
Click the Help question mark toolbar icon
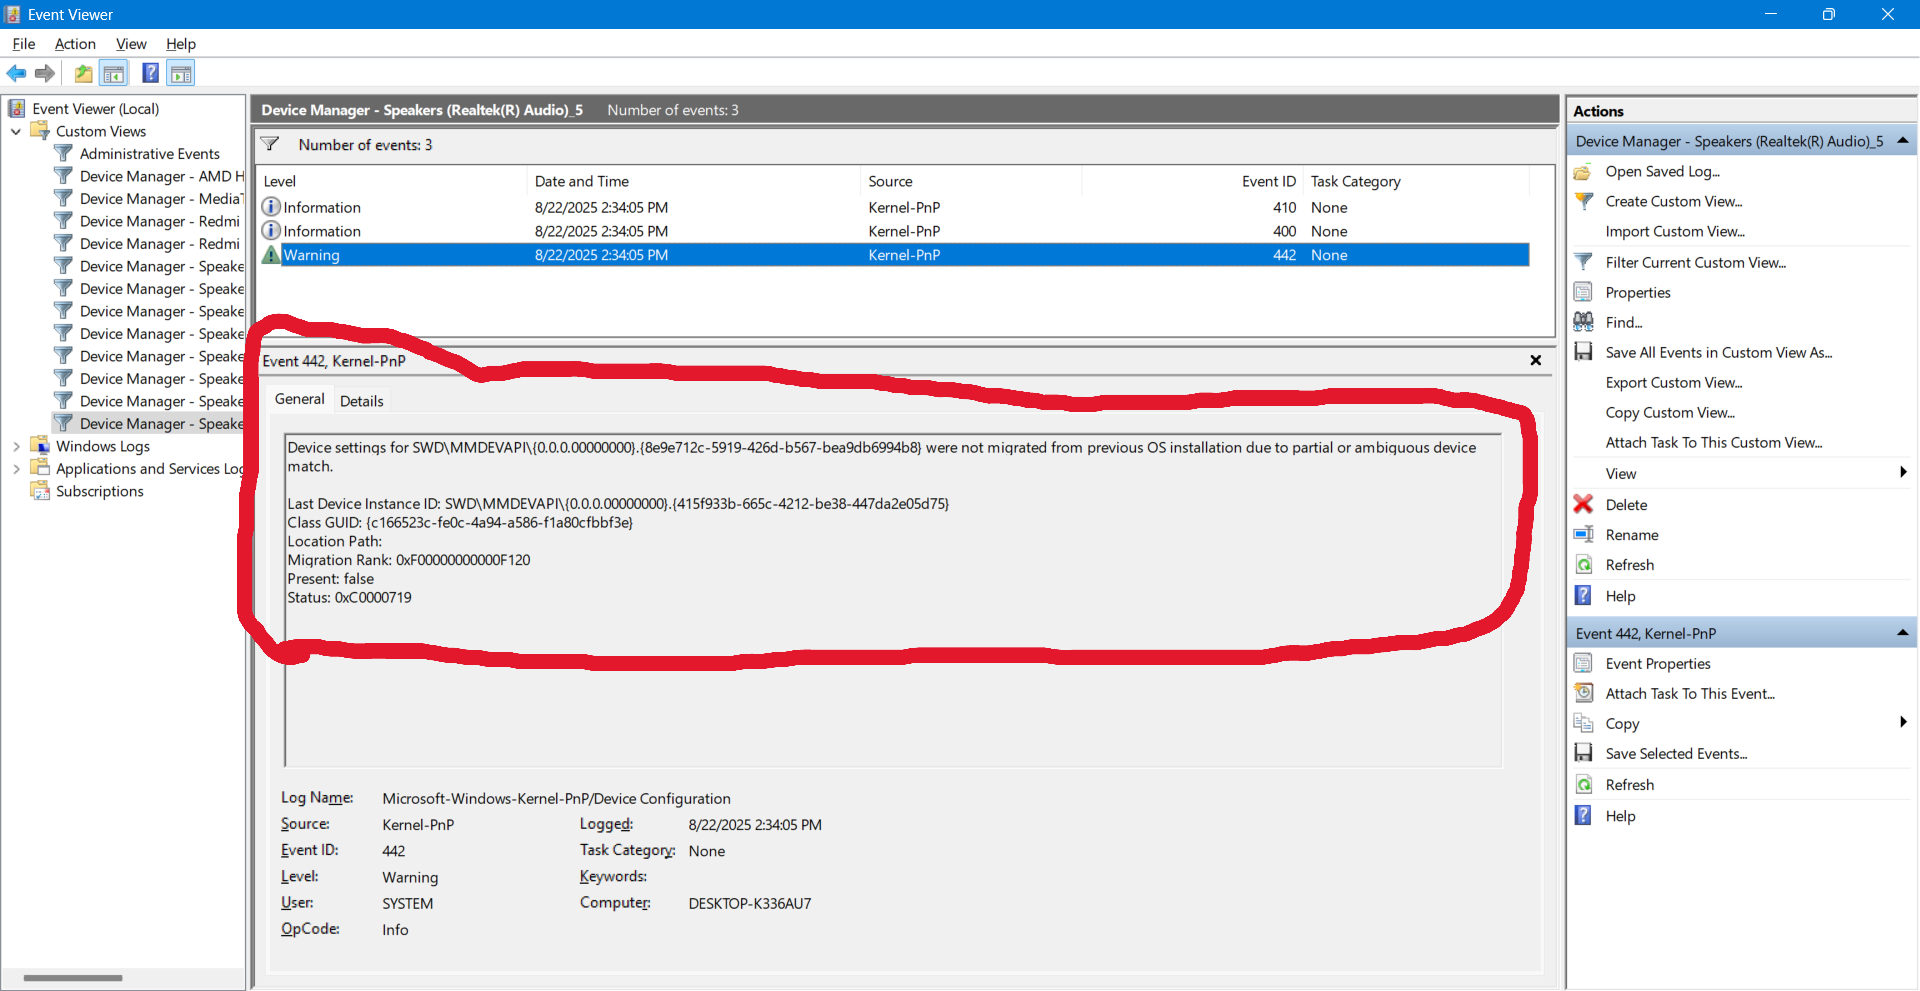(x=150, y=73)
